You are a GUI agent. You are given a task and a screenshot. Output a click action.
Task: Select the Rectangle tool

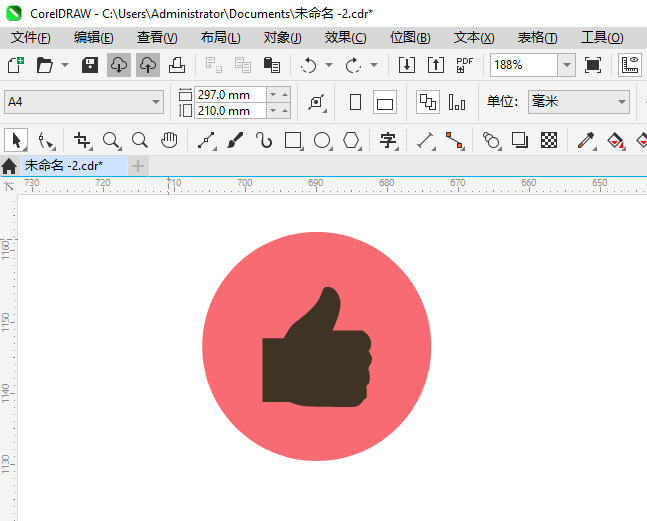pos(293,140)
